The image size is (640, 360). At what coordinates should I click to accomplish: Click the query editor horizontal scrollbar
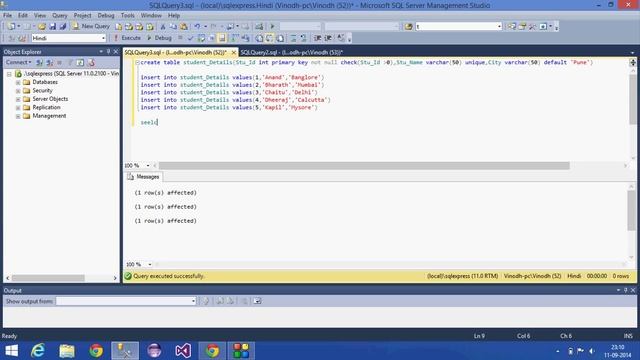tap(364, 166)
